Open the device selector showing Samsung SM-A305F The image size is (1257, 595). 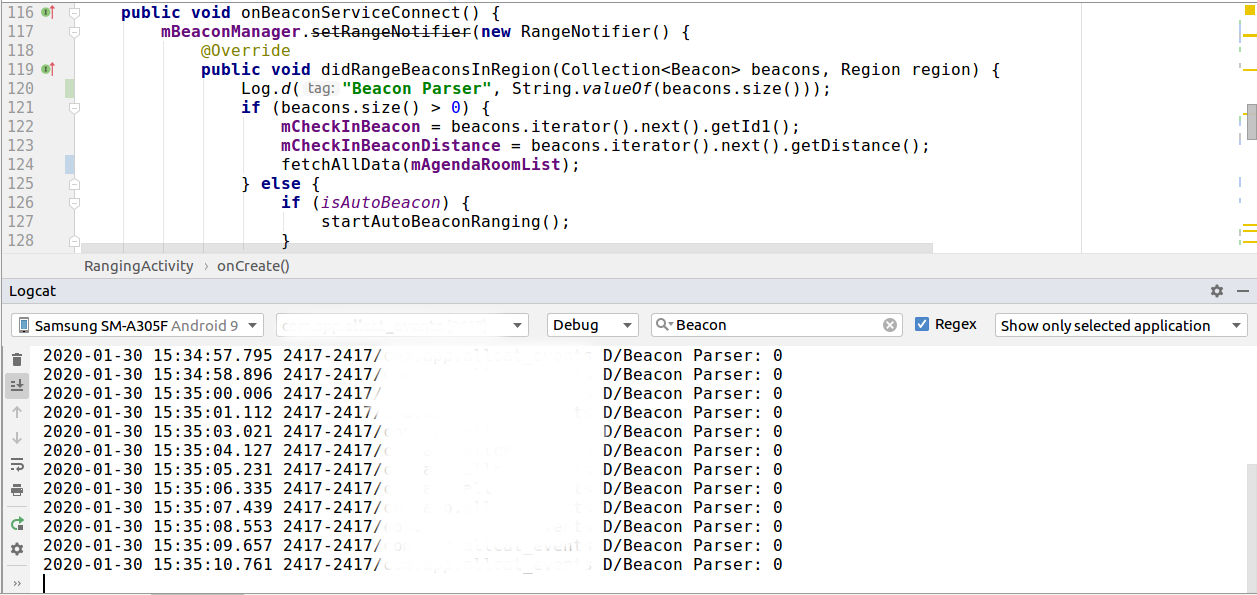click(x=135, y=324)
